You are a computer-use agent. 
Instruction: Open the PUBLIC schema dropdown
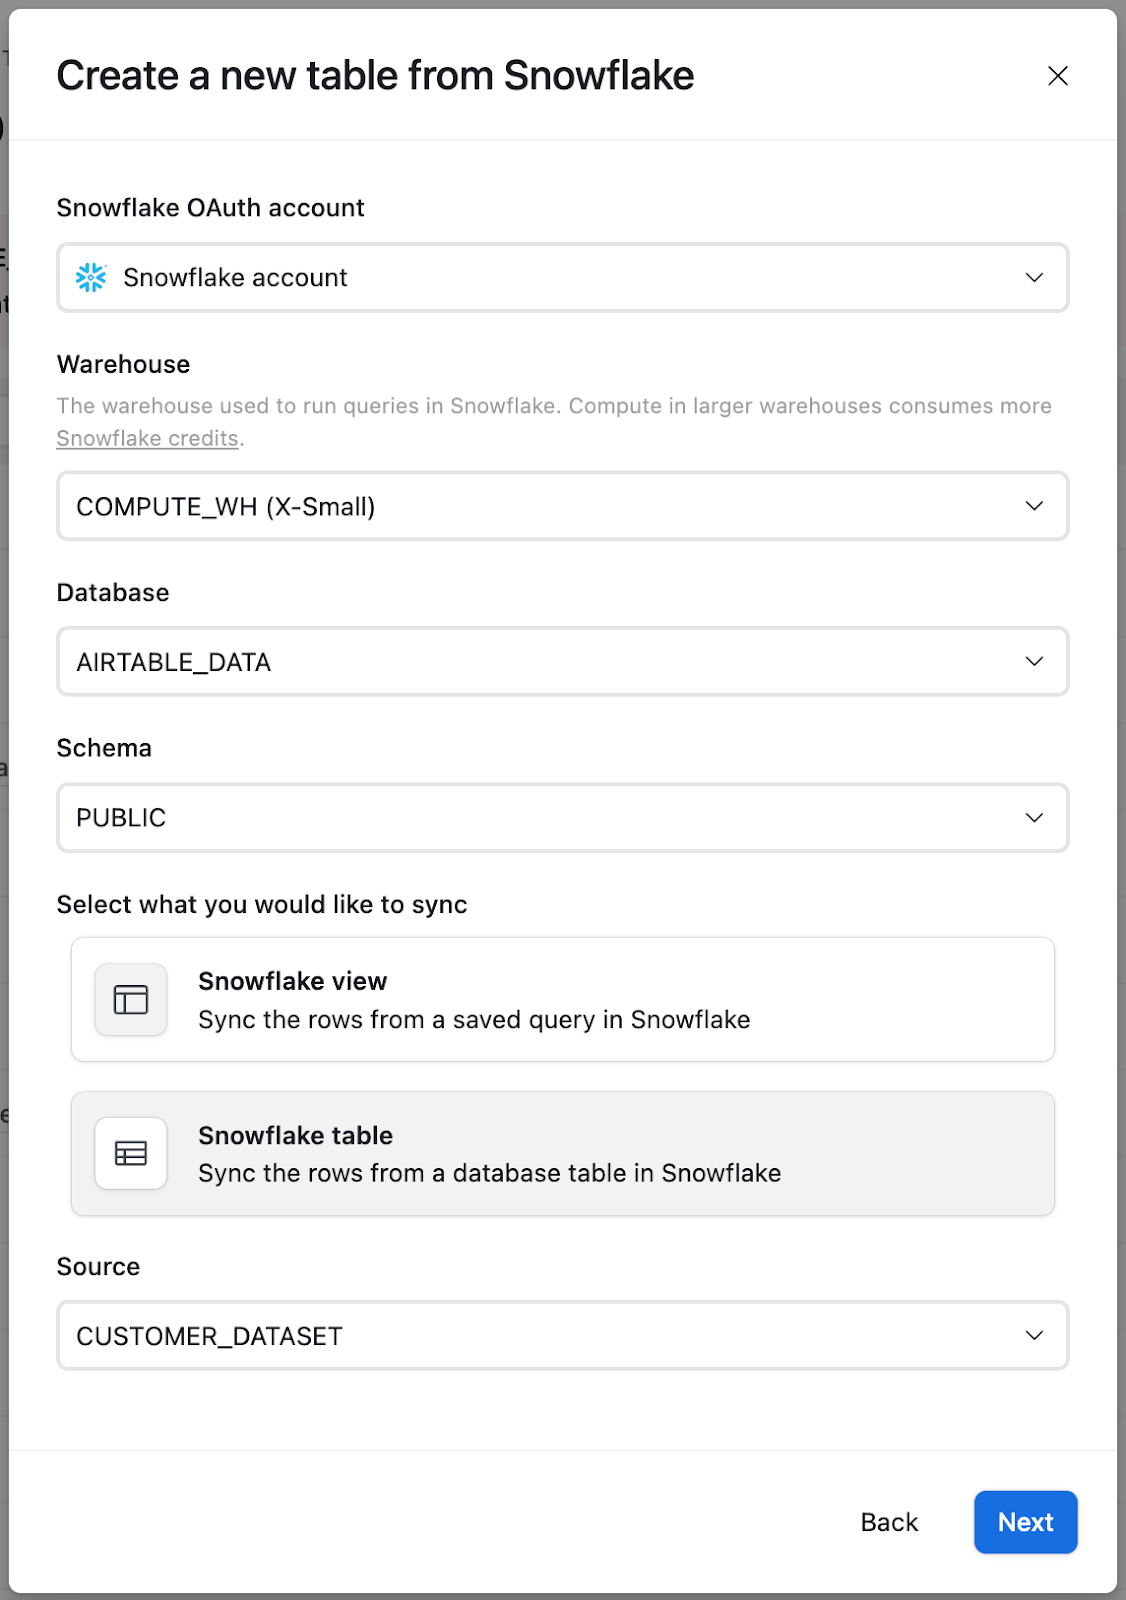(562, 817)
